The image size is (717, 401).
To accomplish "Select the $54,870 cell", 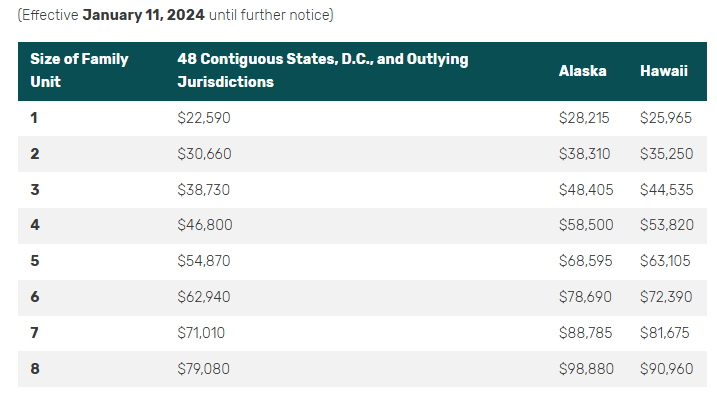I will (204, 261).
